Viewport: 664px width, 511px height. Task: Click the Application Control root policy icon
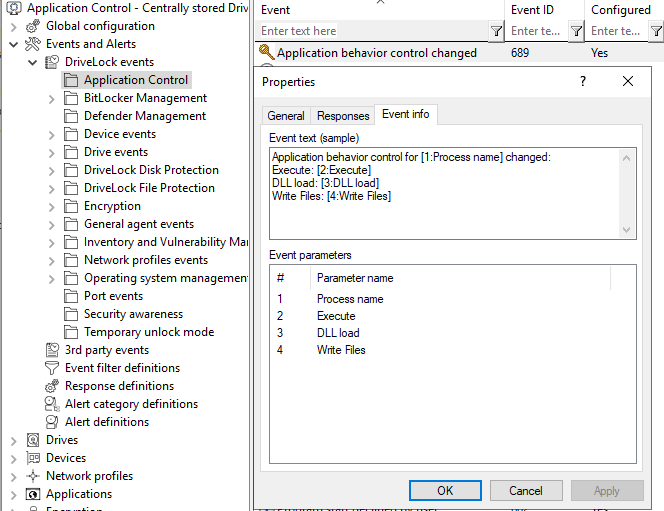pyautogui.click(x=14, y=8)
